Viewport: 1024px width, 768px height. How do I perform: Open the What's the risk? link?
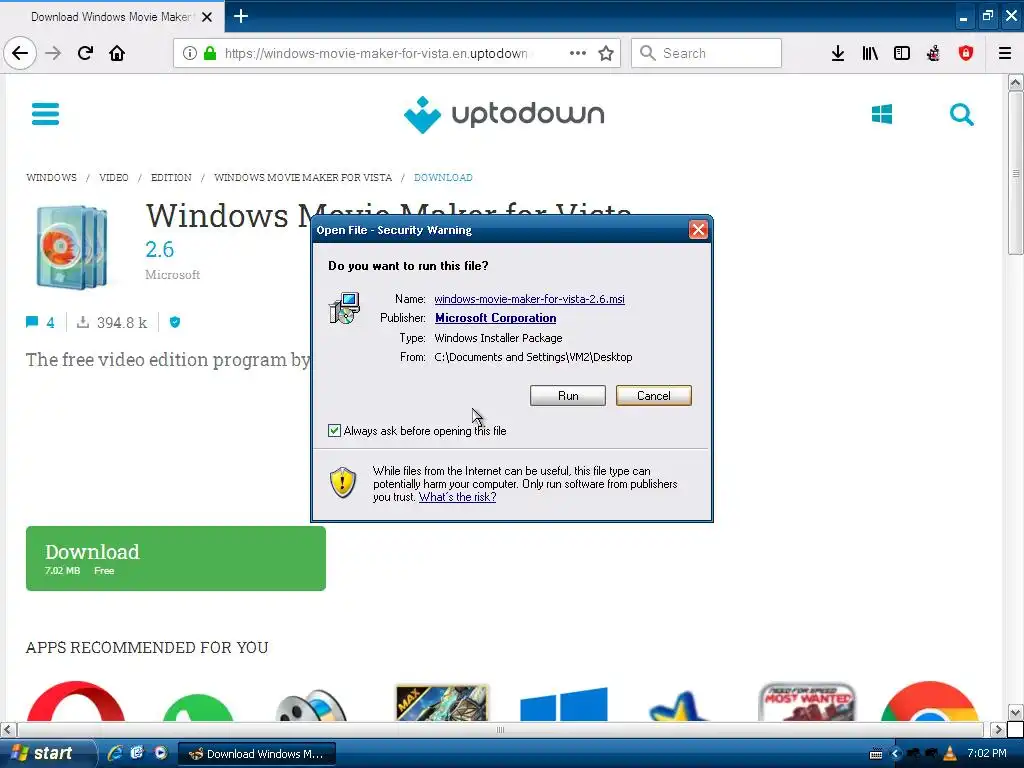pyautogui.click(x=457, y=497)
